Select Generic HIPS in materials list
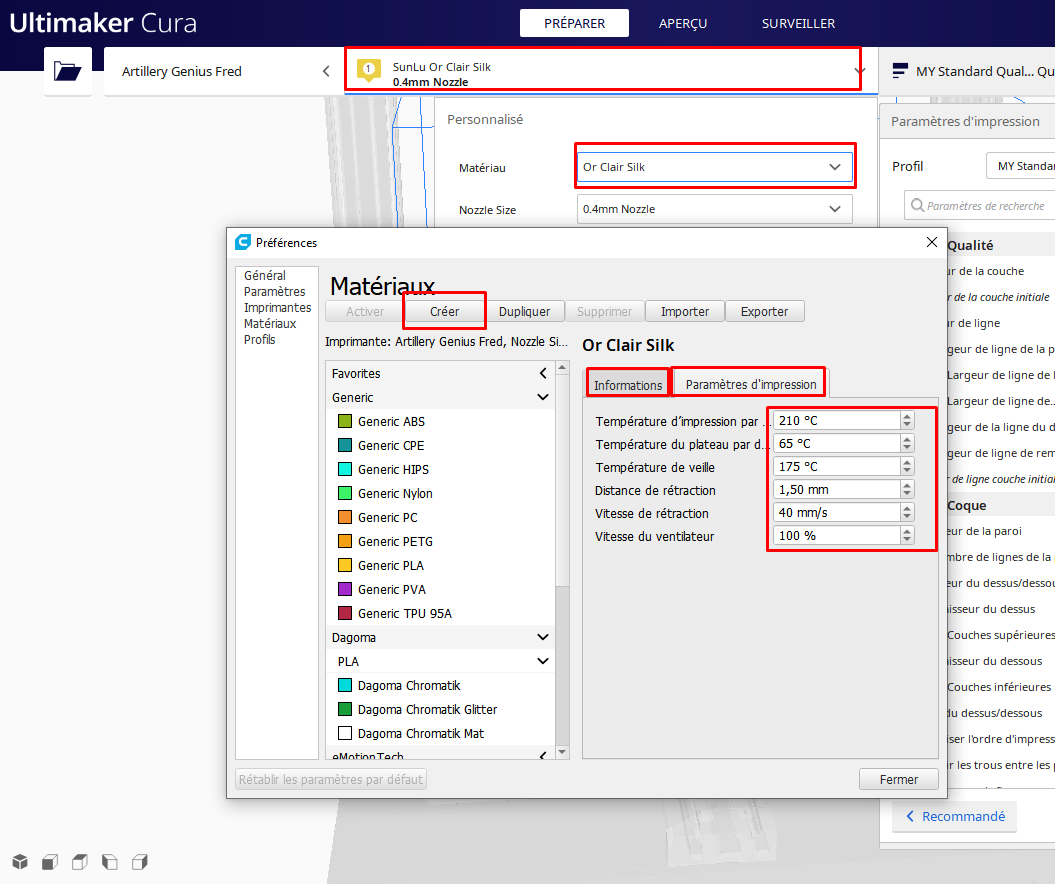Image resolution: width=1055 pixels, height=884 pixels. (441, 469)
